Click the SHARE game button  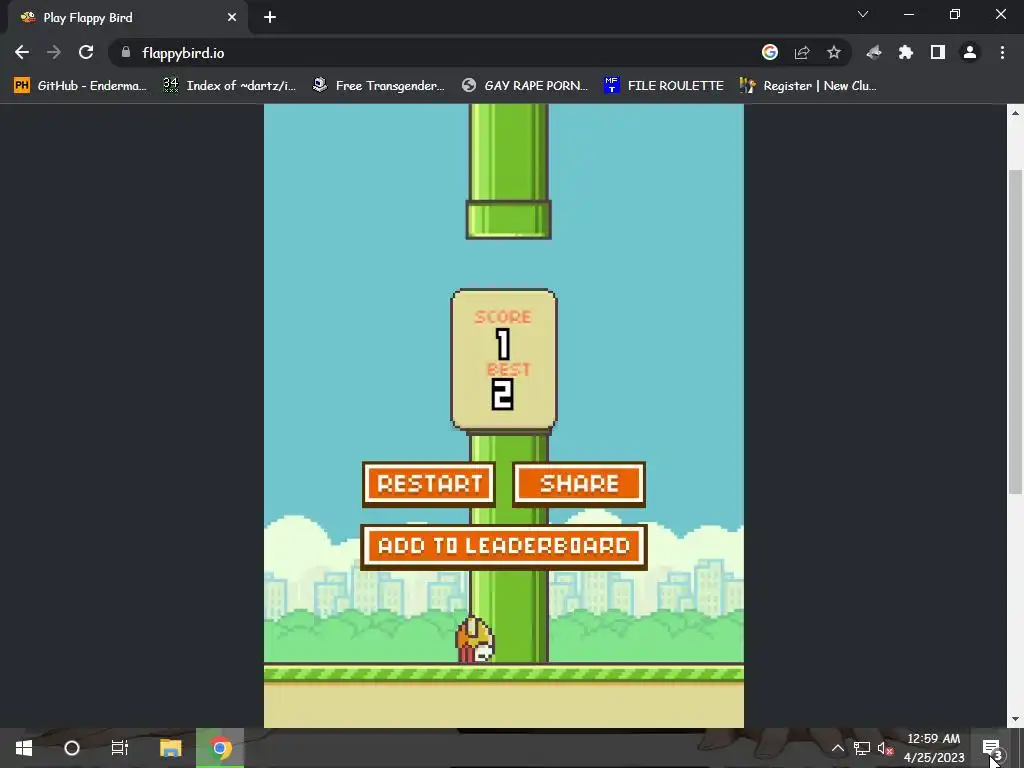(x=579, y=484)
